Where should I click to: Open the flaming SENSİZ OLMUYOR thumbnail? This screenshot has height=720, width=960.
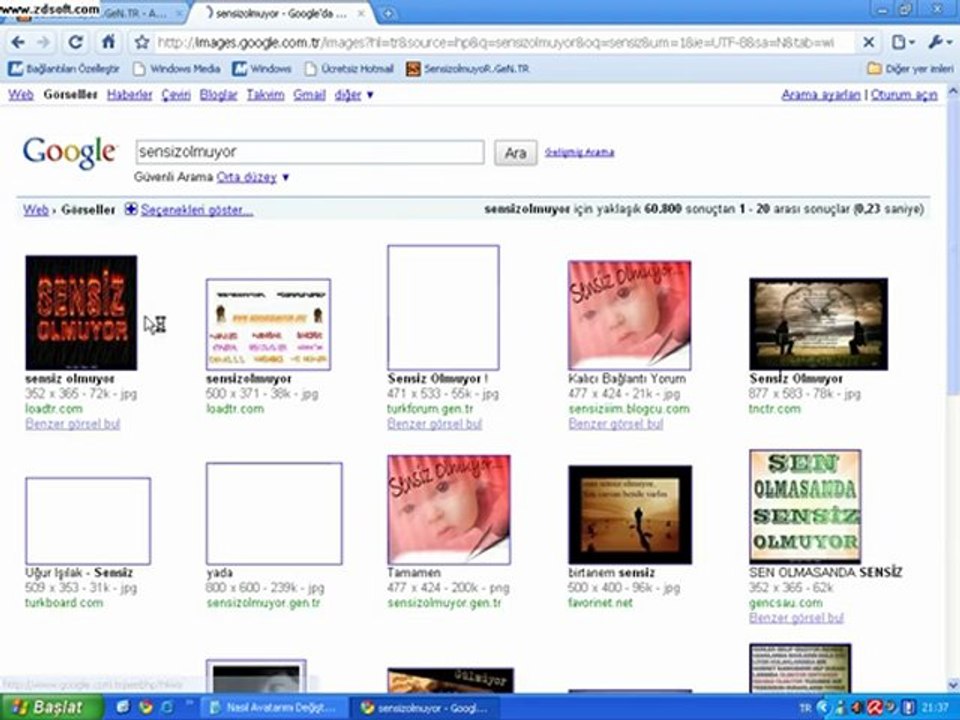click(81, 313)
